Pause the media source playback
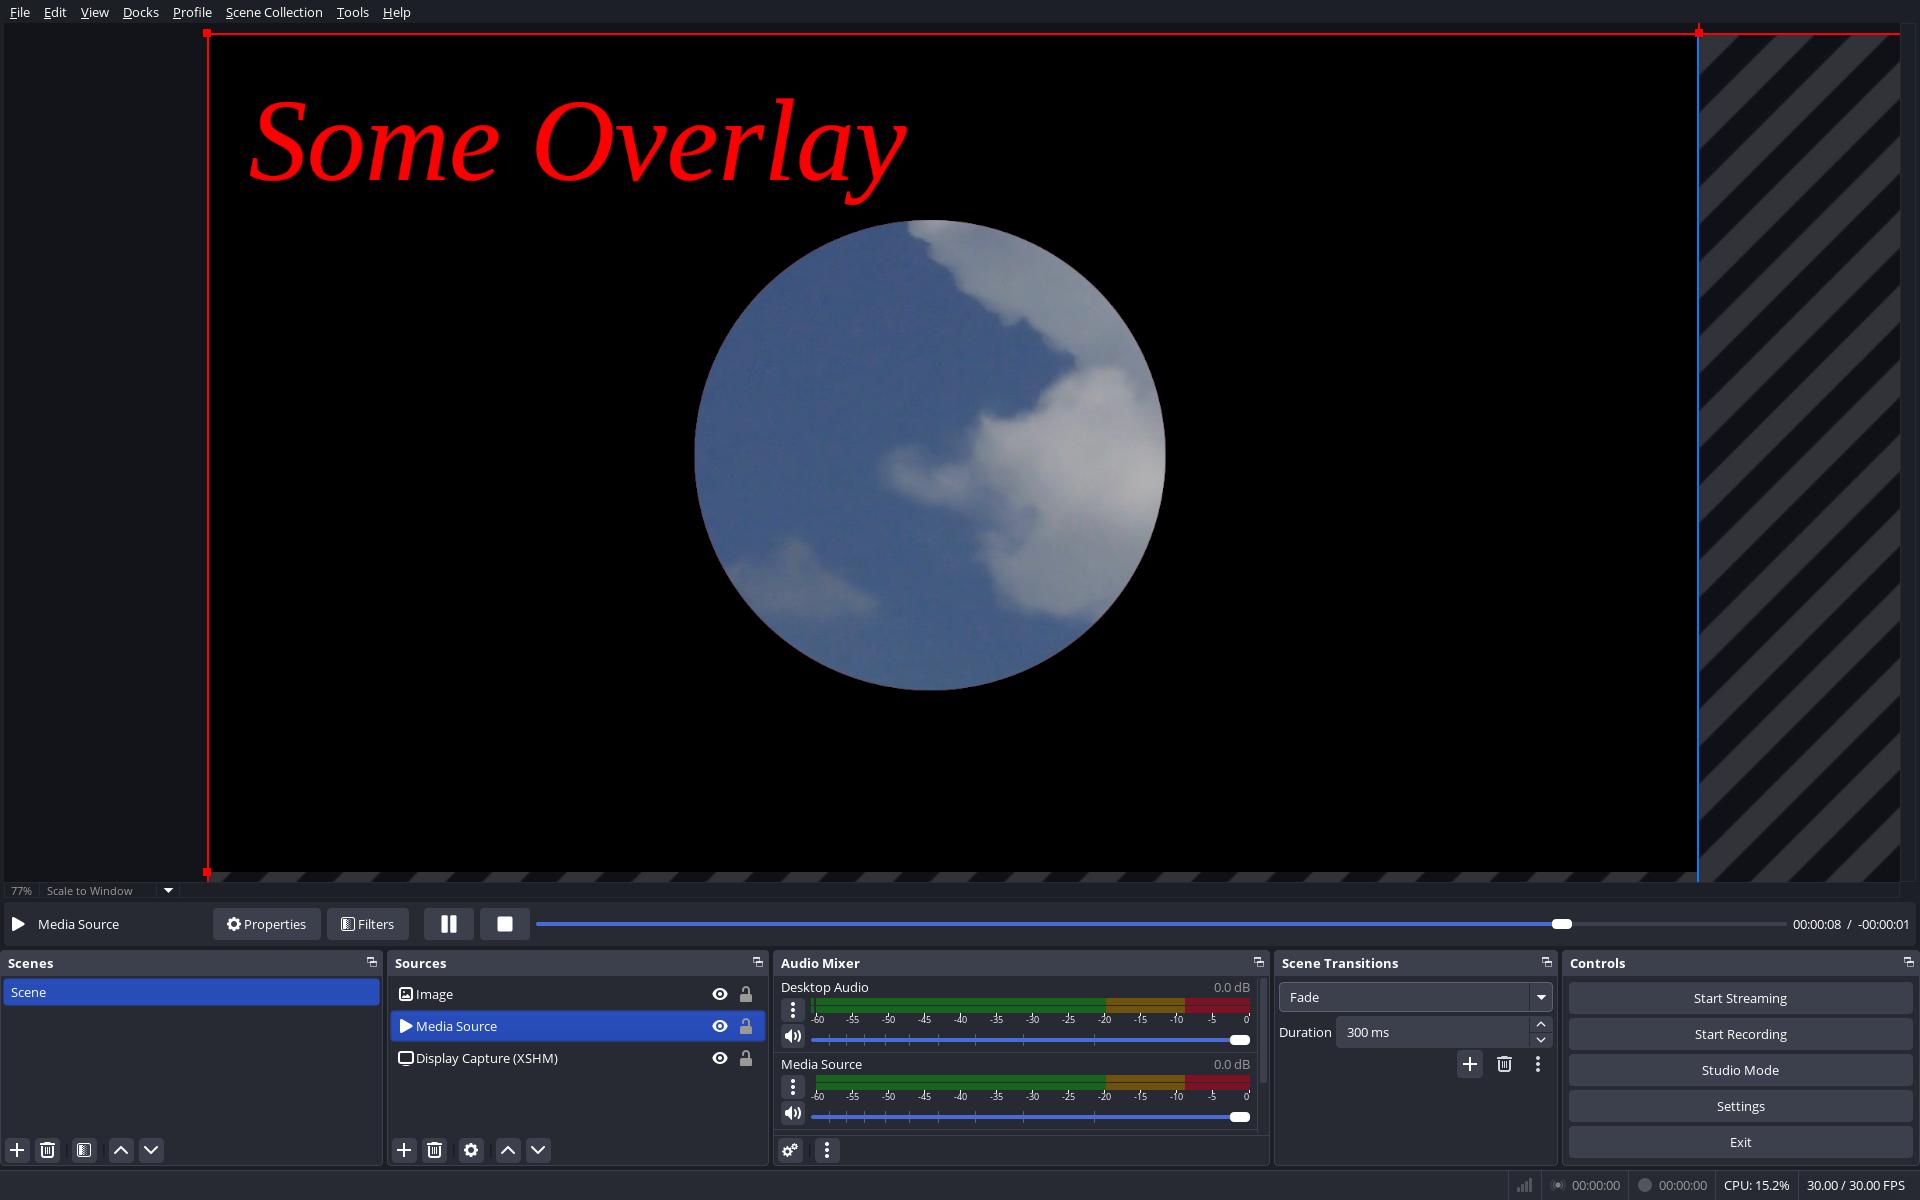Screen dimensions: 1920x1200 pyautogui.click(x=448, y=924)
